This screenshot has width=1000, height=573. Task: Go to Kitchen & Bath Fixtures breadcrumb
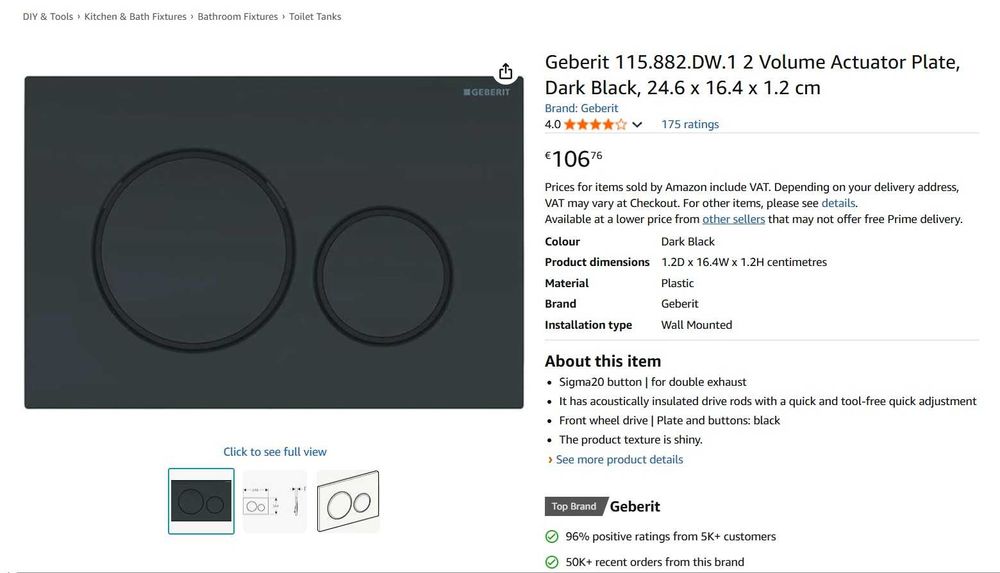[135, 17]
